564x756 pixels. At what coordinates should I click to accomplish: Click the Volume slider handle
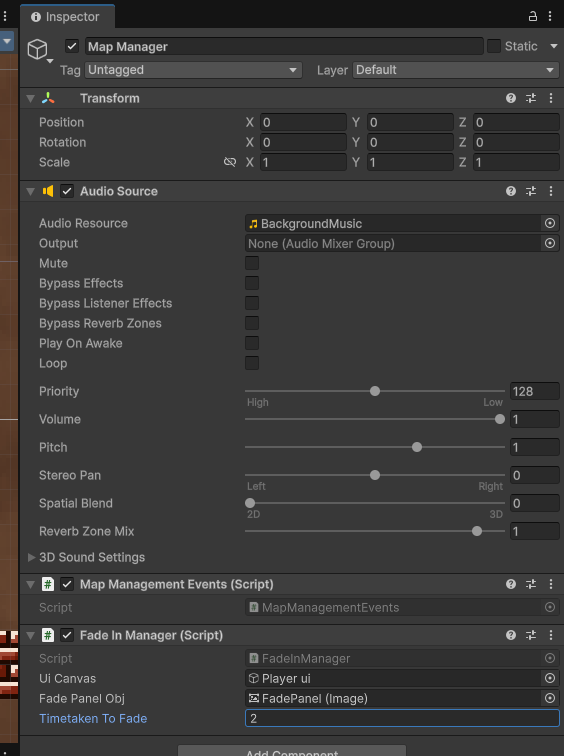[x=500, y=419]
